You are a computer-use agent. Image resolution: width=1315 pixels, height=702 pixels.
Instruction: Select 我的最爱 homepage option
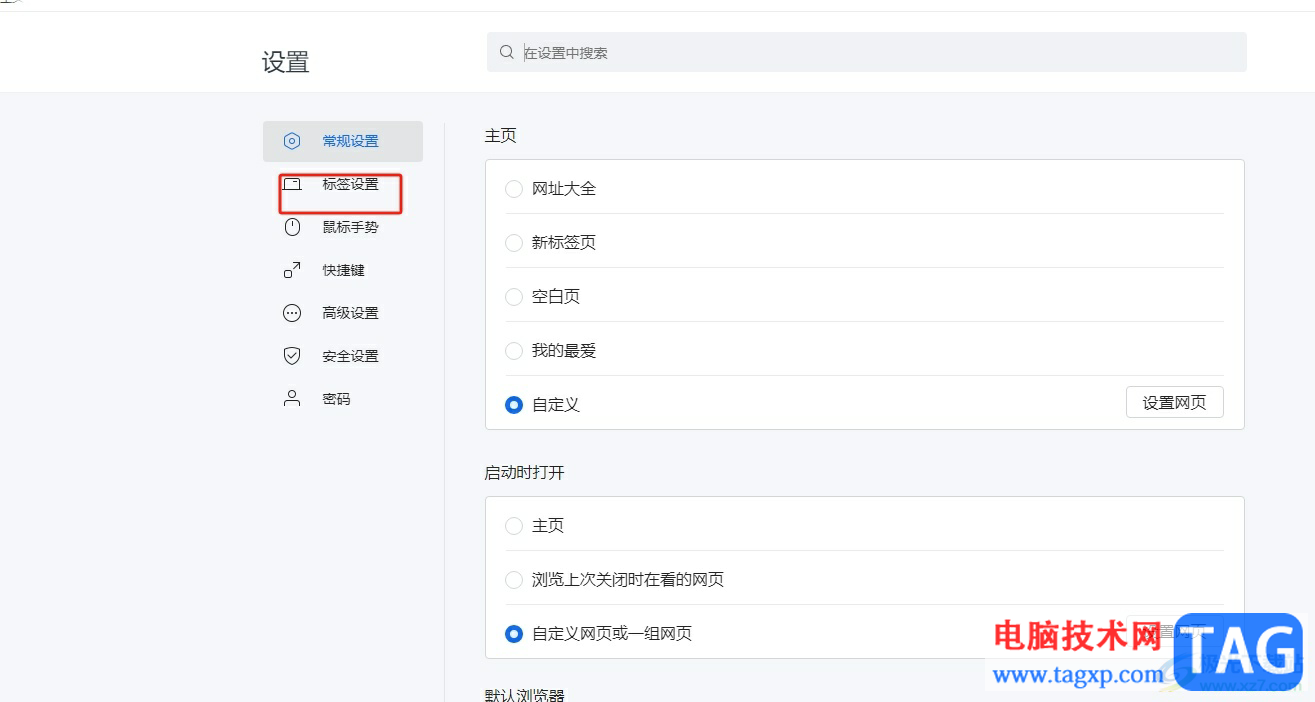click(x=513, y=350)
